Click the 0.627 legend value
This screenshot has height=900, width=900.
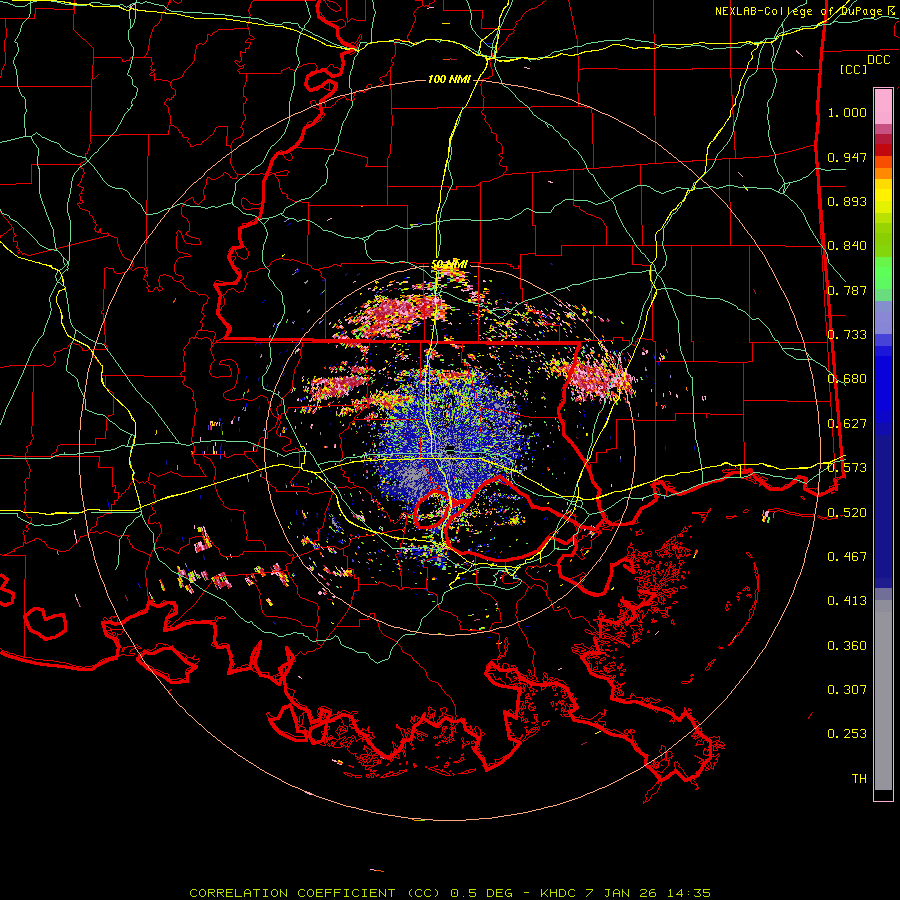pyautogui.click(x=847, y=424)
